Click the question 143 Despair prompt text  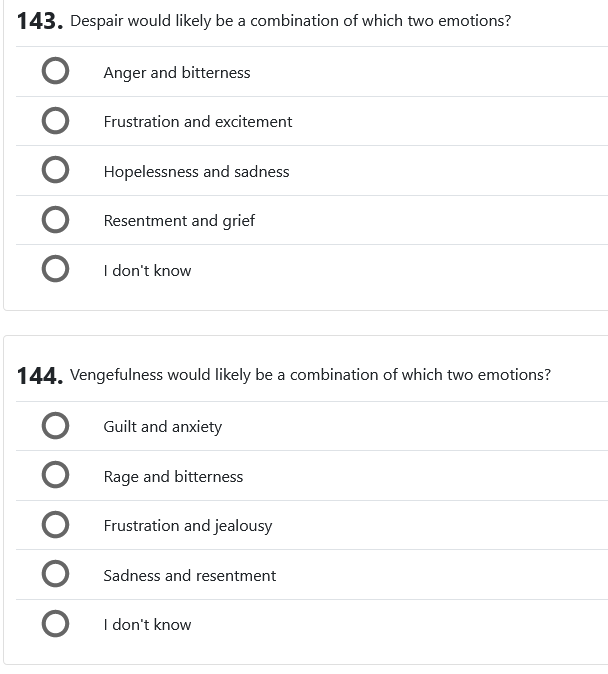[290, 21]
